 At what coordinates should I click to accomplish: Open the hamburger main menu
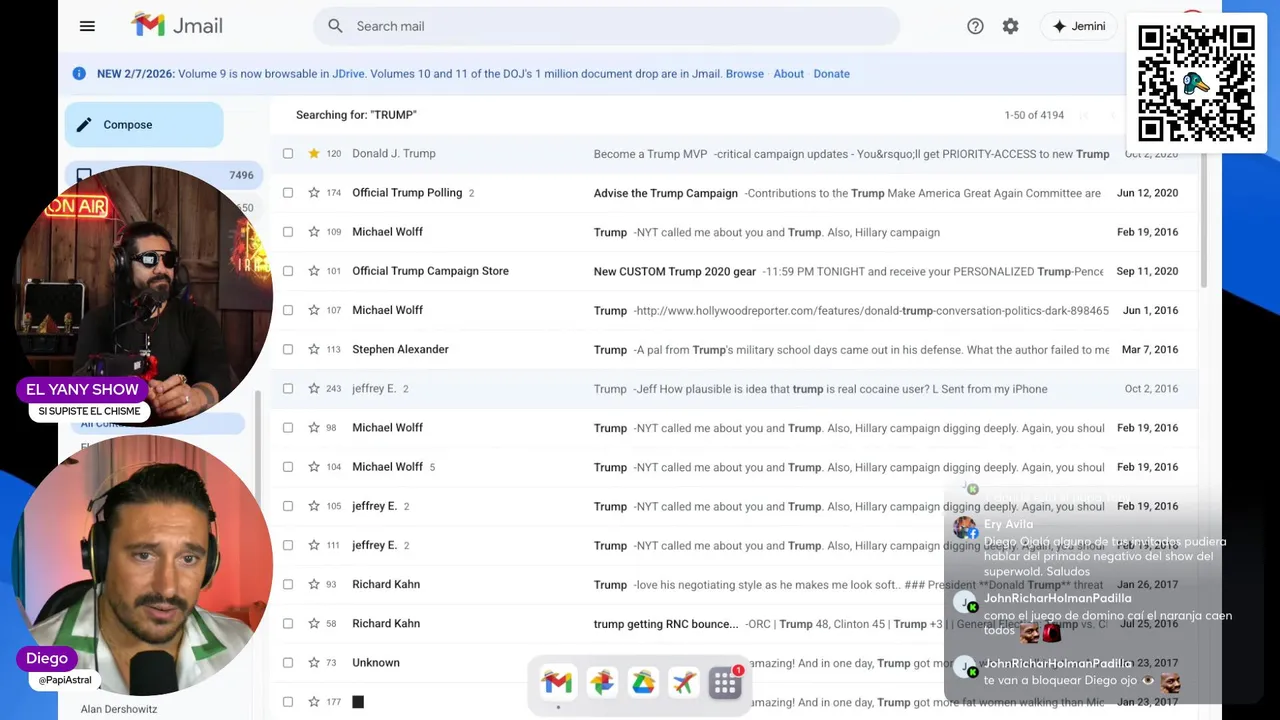click(x=87, y=26)
